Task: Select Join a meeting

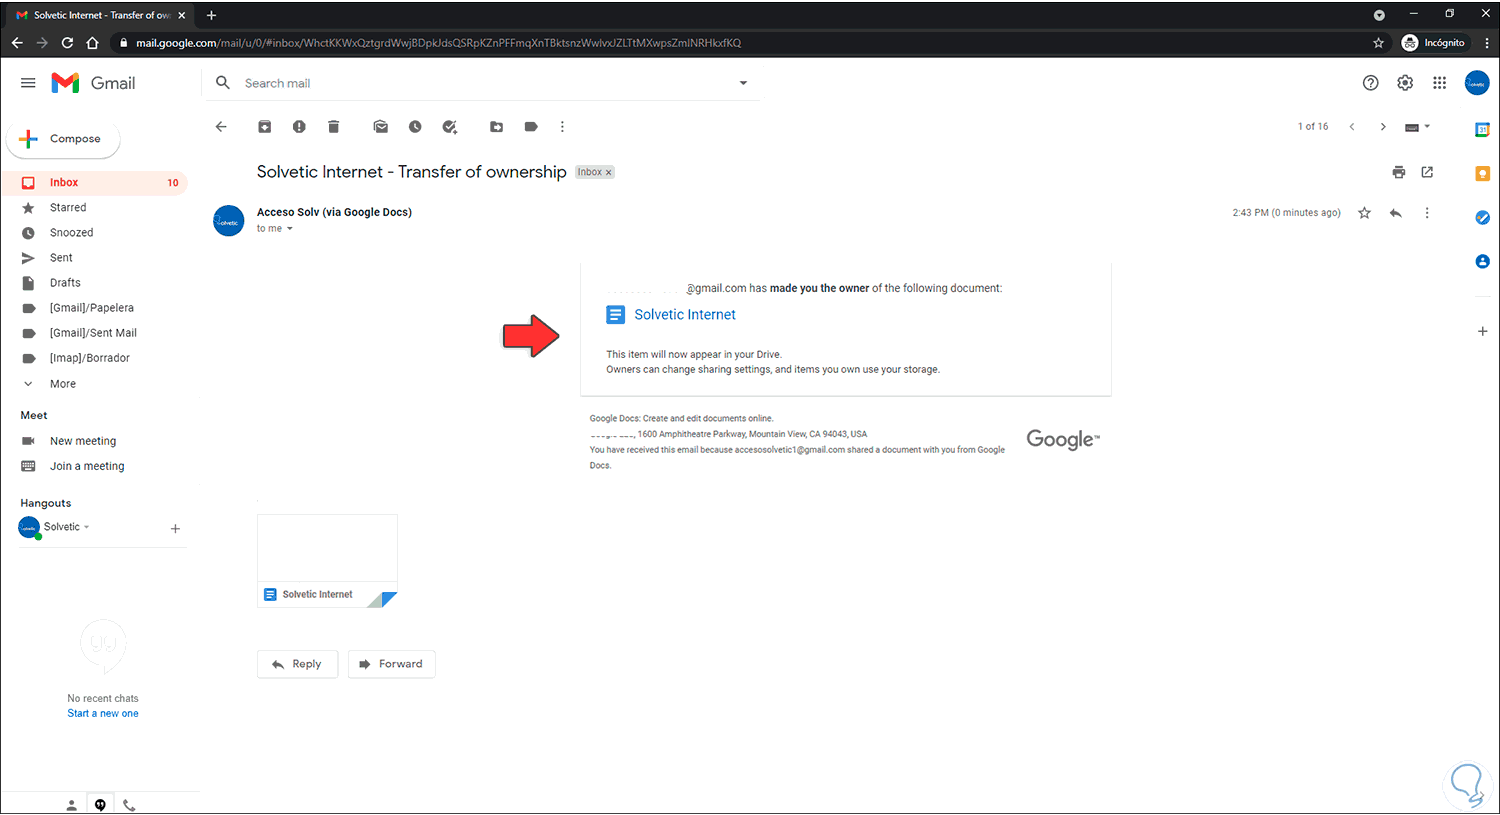Action: (x=87, y=466)
